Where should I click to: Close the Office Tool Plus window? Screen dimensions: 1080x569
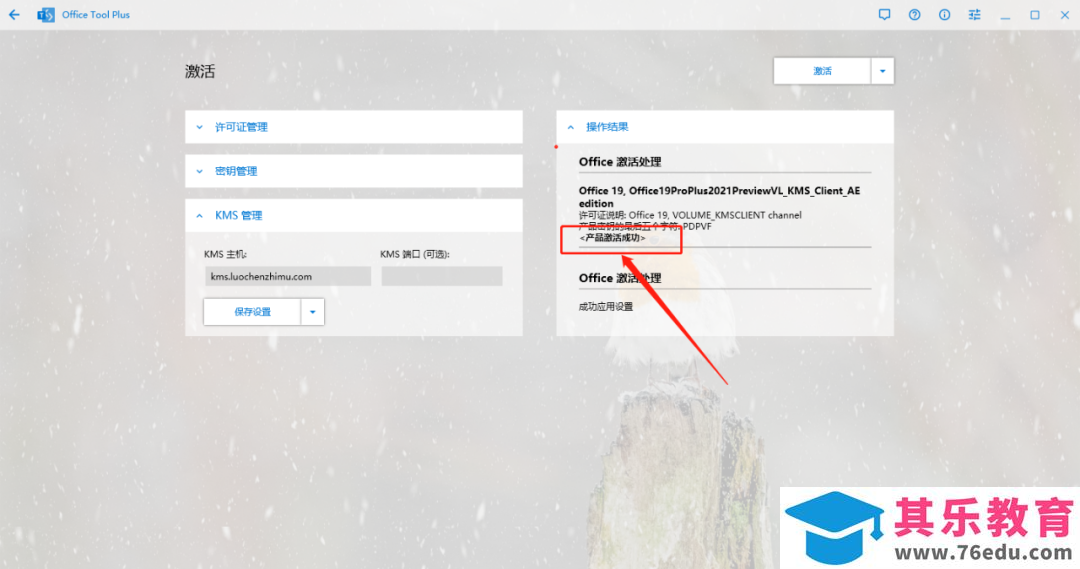(1065, 14)
